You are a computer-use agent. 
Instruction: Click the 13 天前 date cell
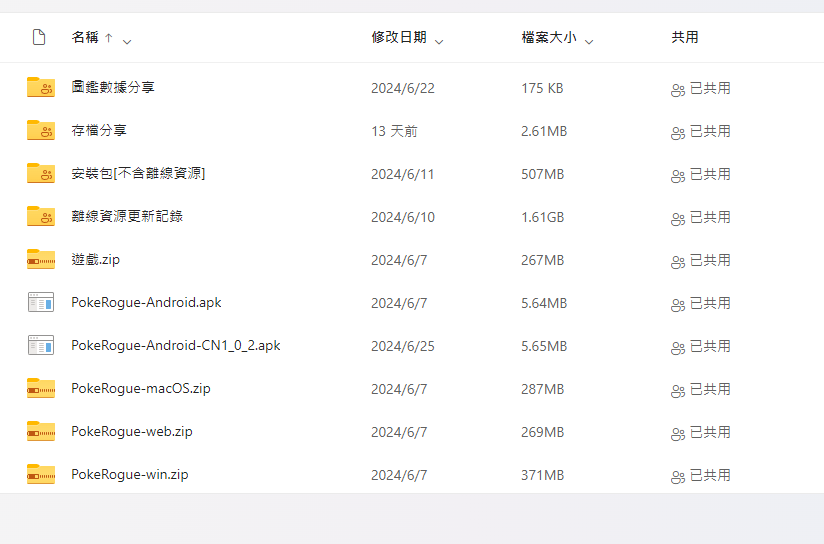pyautogui.click(x=394, y=131)
